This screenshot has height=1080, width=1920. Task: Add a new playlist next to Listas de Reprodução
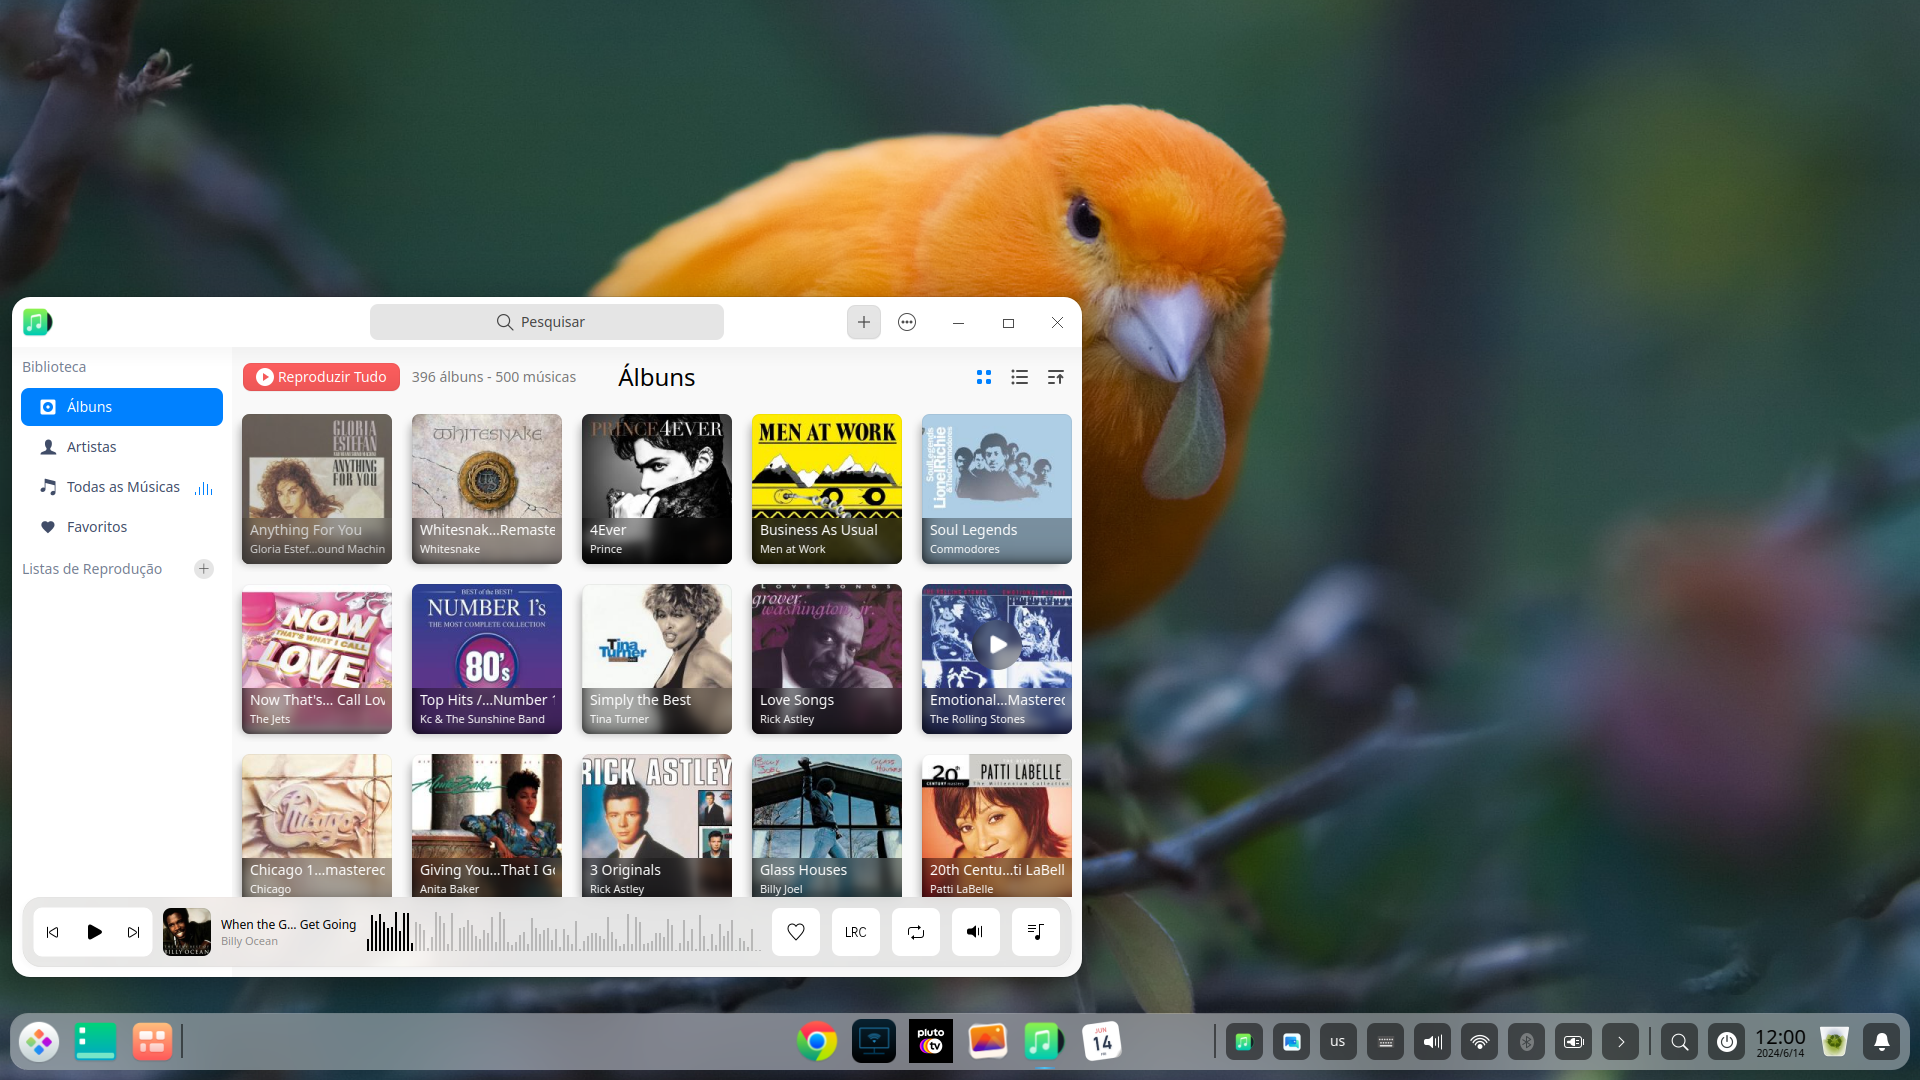(204, 569)
